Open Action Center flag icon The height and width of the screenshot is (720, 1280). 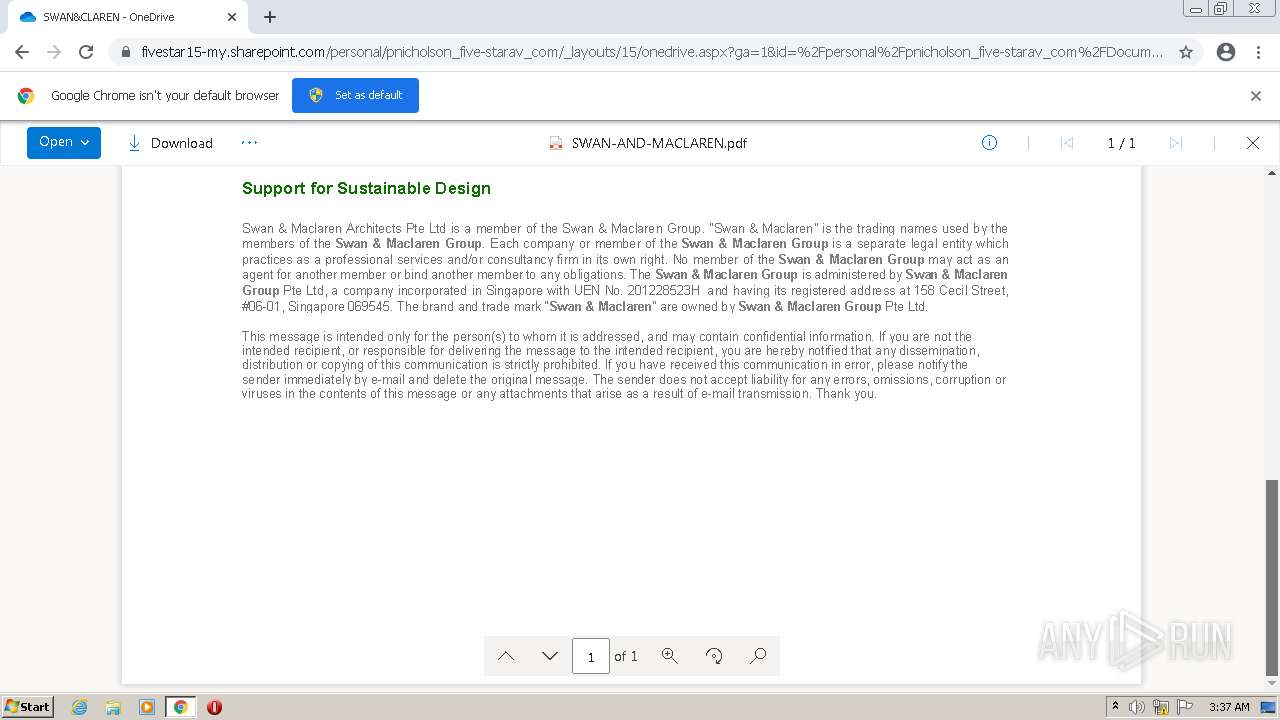(1186, 707)
